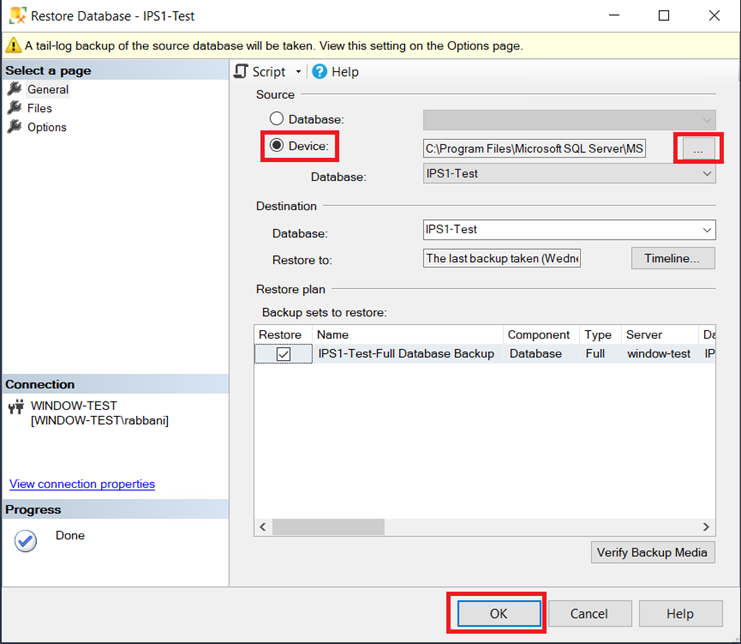Click Verify Backup Media button
This screenshot has width=741, height=644.
(x=652, y=552)
